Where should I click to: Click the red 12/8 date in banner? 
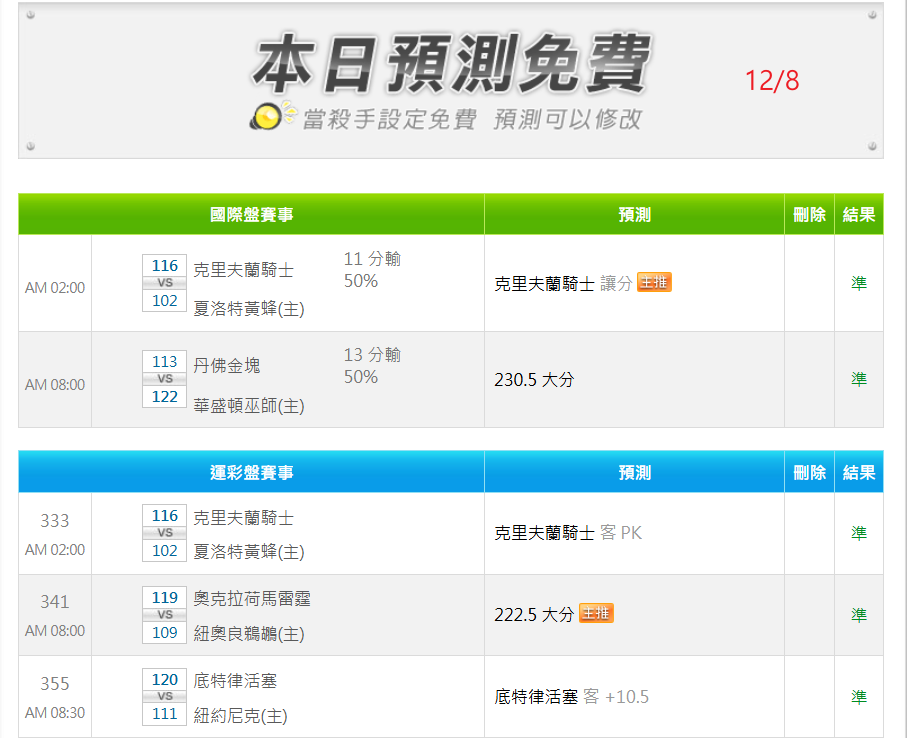(772, 81)
